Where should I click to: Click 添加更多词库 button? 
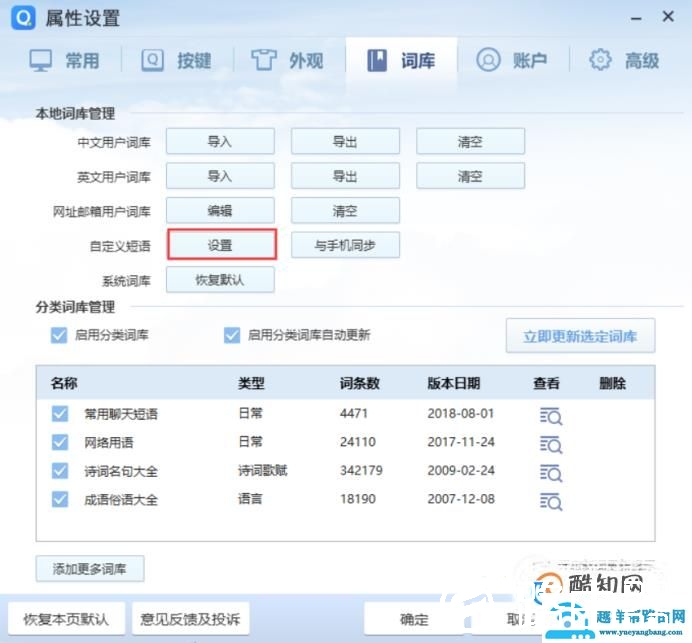coord(90,568)
